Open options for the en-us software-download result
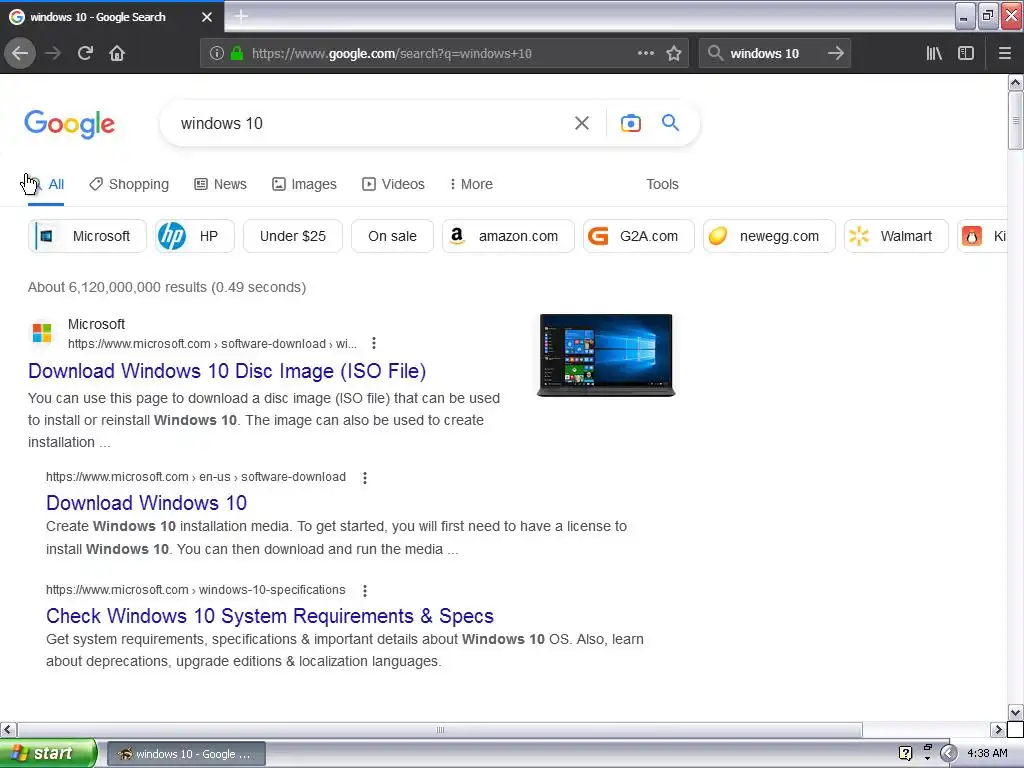This screenshot has width=1024, height=768. [x=364, y=477]
